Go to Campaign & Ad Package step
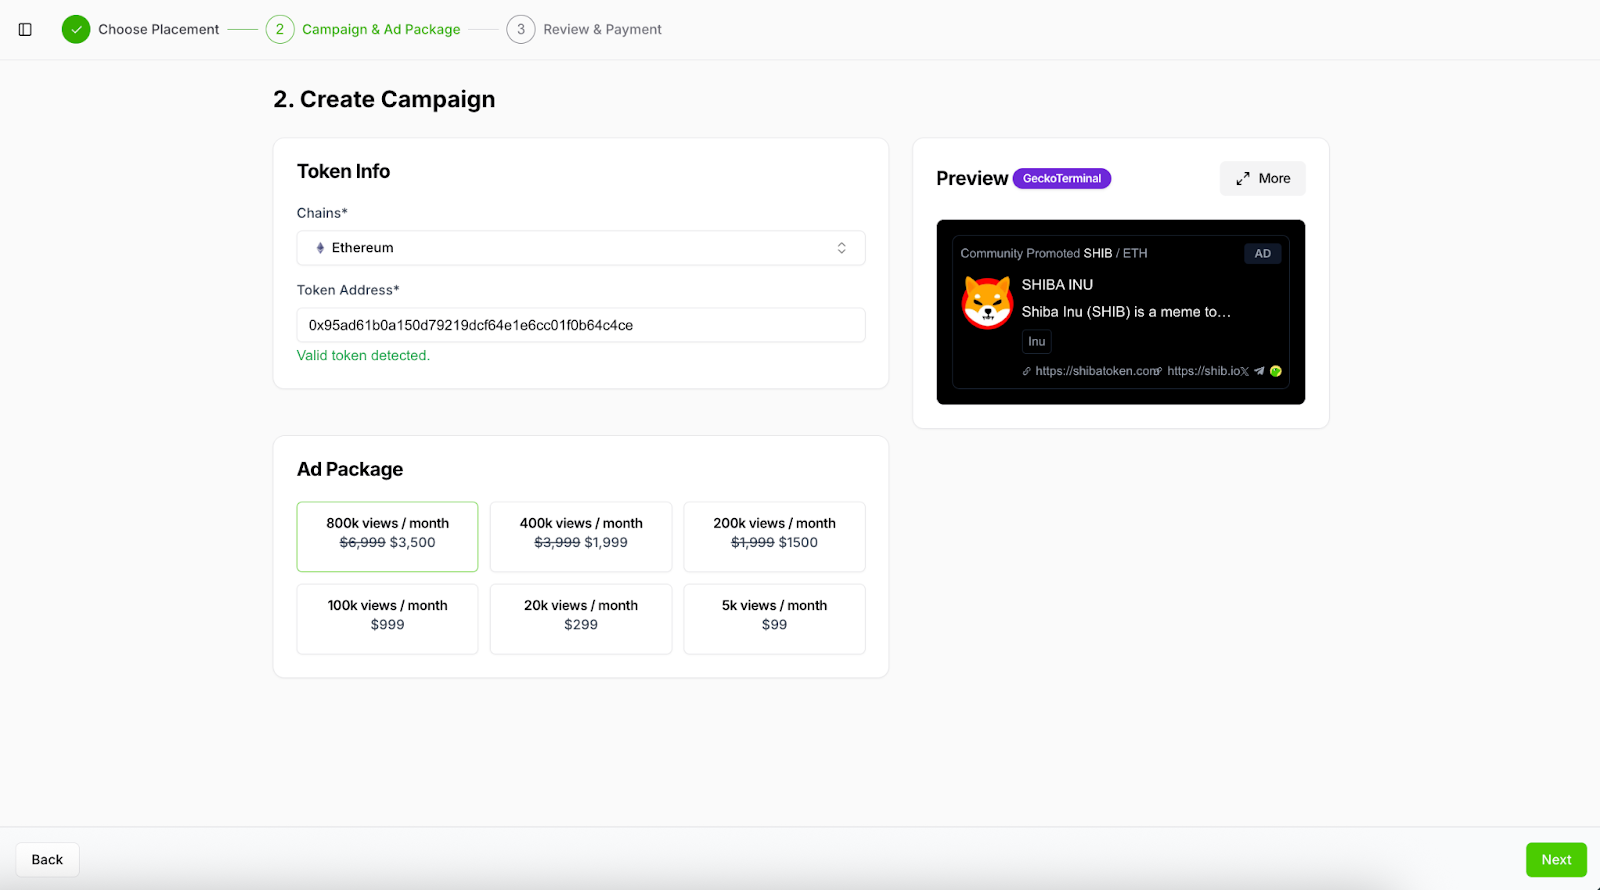The image size is (1600, 890). (x=381, y=29)
